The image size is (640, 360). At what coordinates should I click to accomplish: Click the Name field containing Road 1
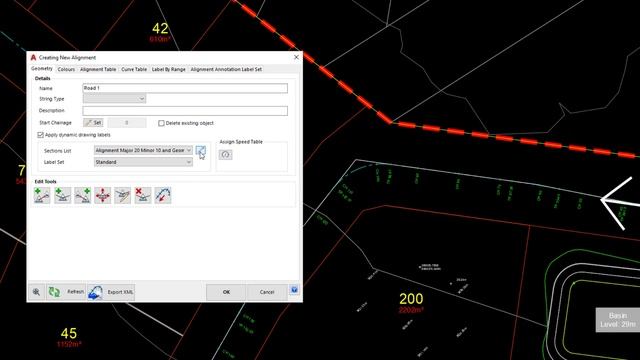point(185,88)
